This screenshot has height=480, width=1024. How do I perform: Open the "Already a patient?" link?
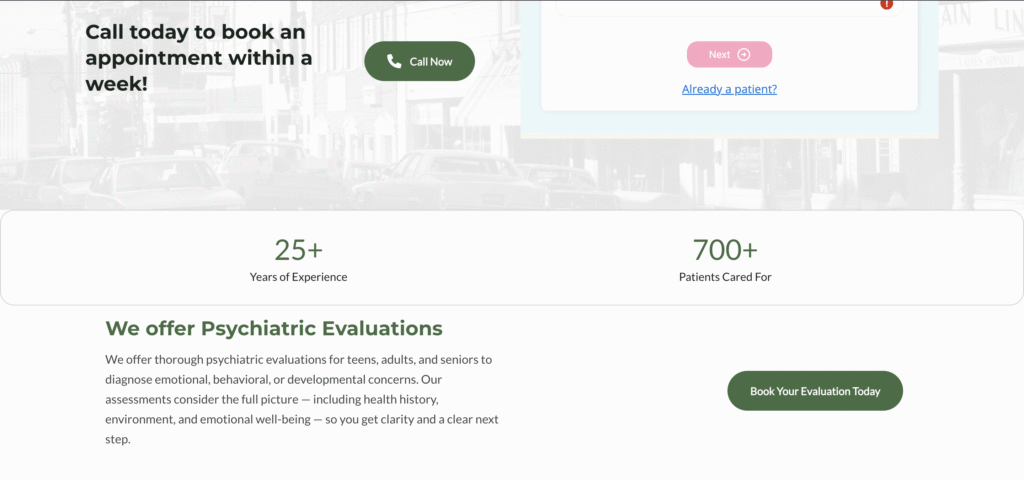tap(729, 89)
